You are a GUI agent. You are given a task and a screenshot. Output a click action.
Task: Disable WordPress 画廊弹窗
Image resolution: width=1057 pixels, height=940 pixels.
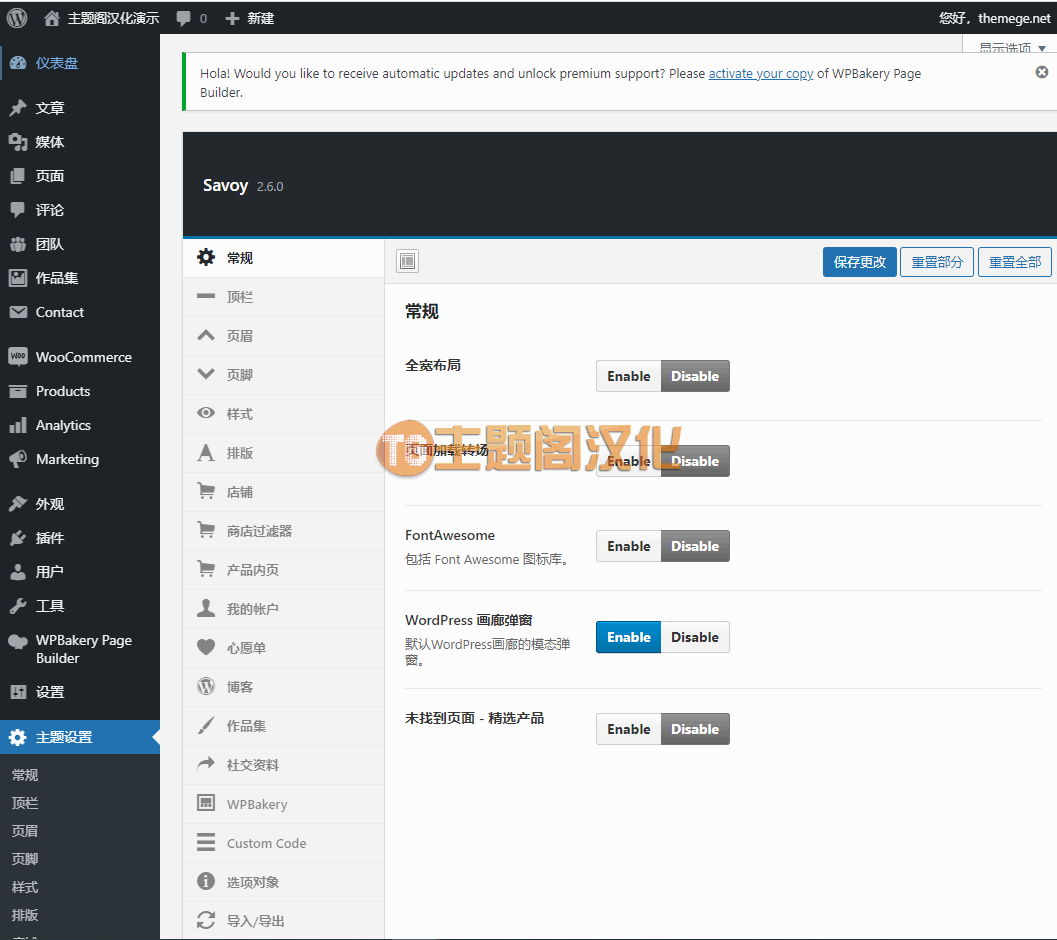pyautogui.click(x=695, y=637)
